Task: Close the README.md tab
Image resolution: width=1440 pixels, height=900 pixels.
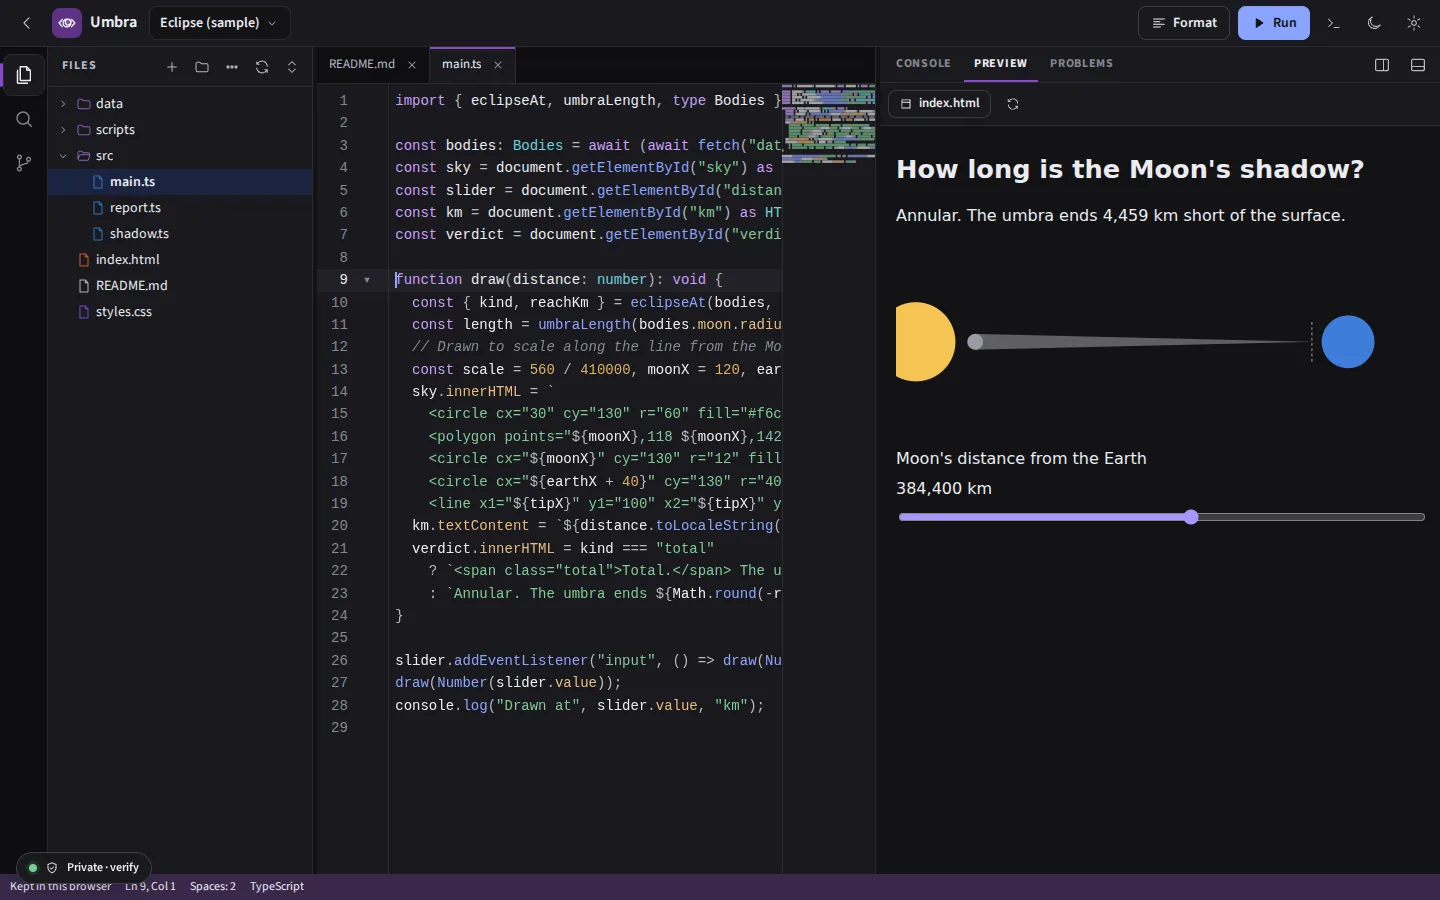Action: pos(412,65)
